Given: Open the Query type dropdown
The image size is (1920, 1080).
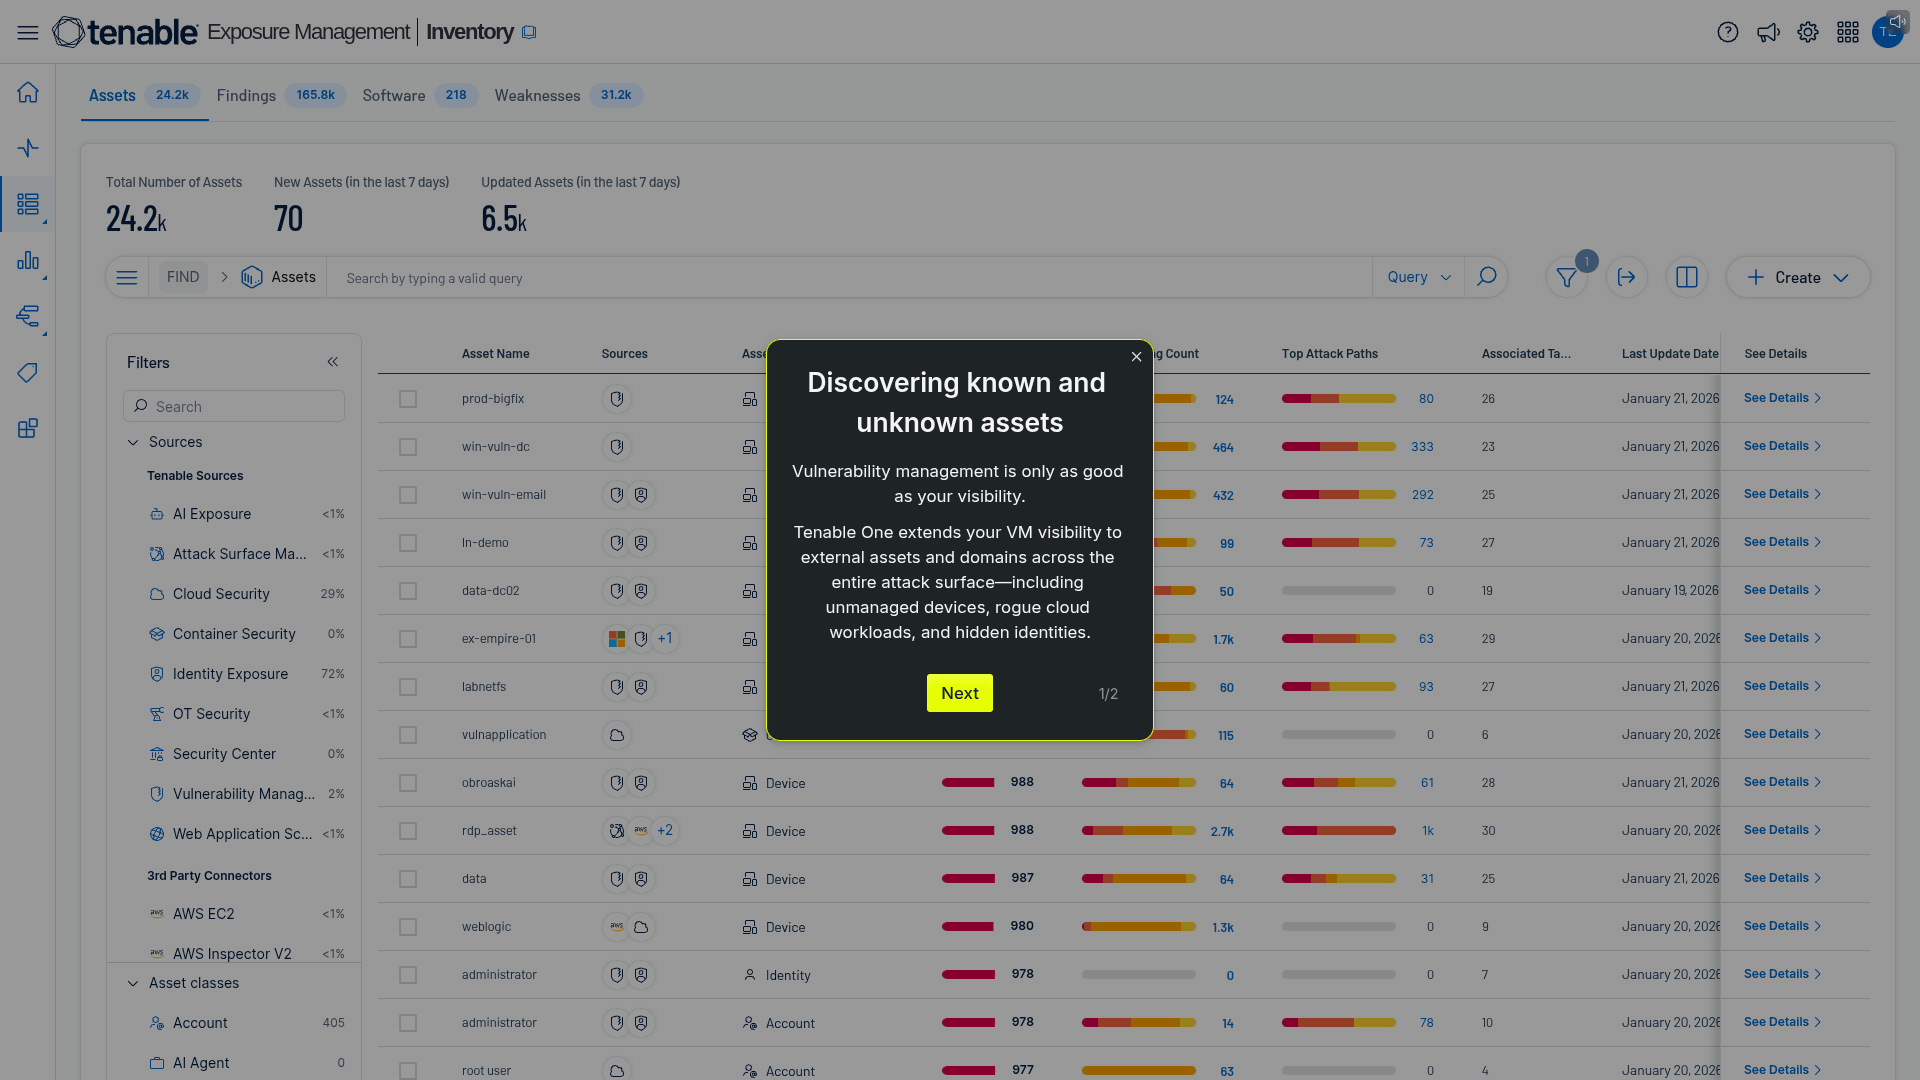Looking at the screenshot, I should click(x=1418, y=277).
